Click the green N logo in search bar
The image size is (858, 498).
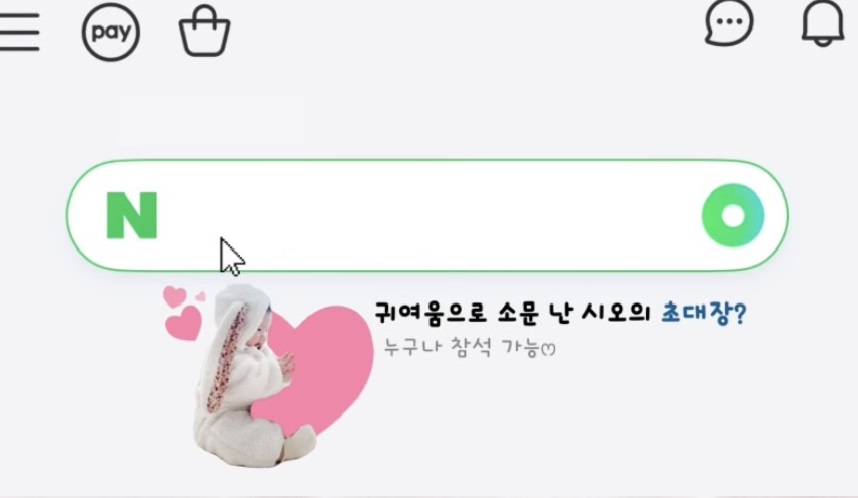(x=132, y=215)
